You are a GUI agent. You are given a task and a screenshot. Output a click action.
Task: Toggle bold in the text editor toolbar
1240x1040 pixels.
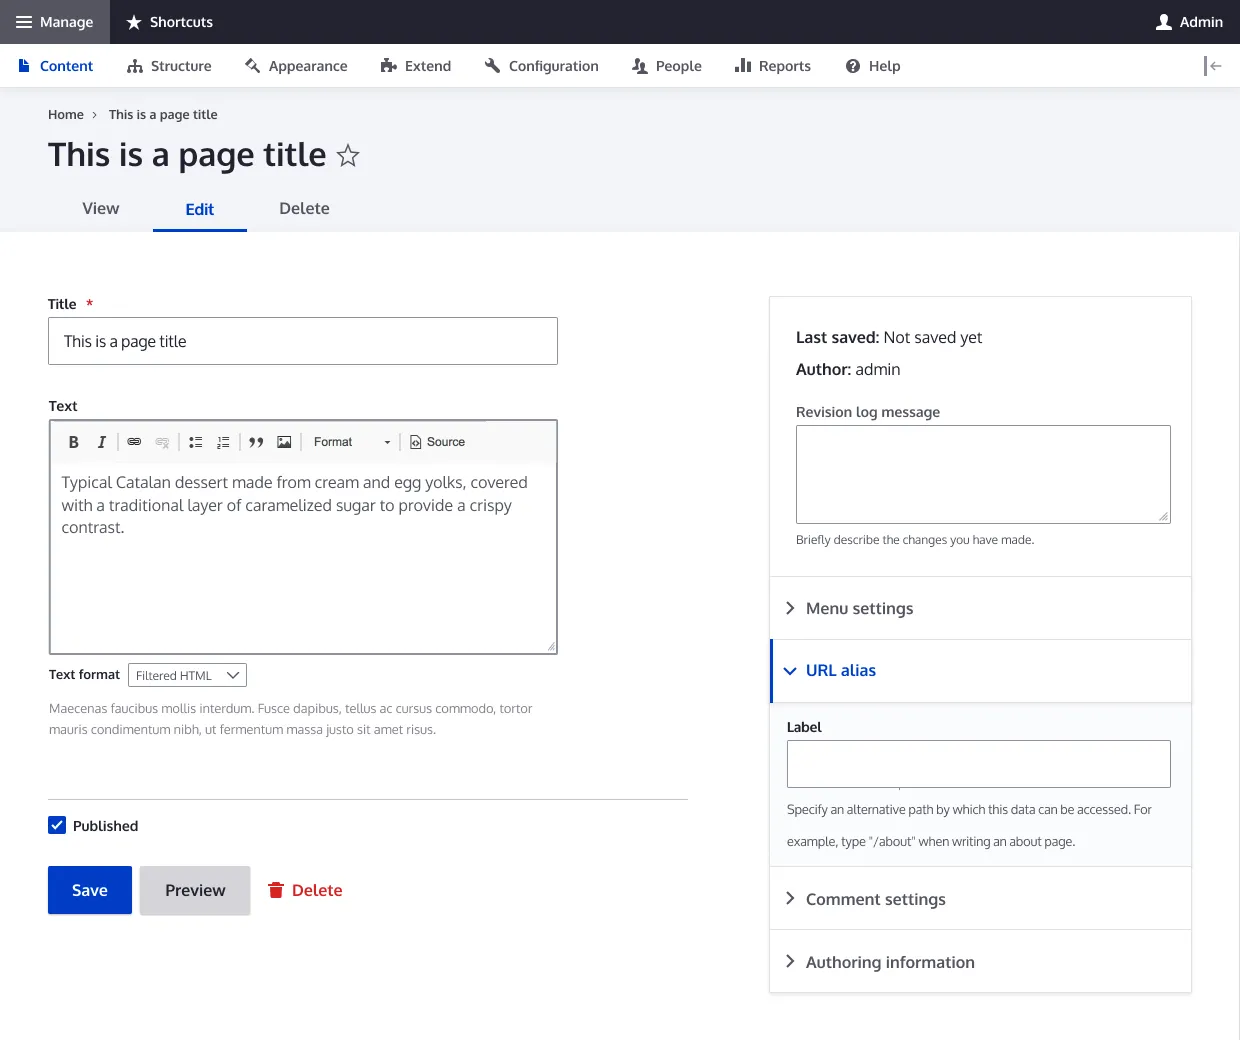pyautogui.click(x=73, y=442)
